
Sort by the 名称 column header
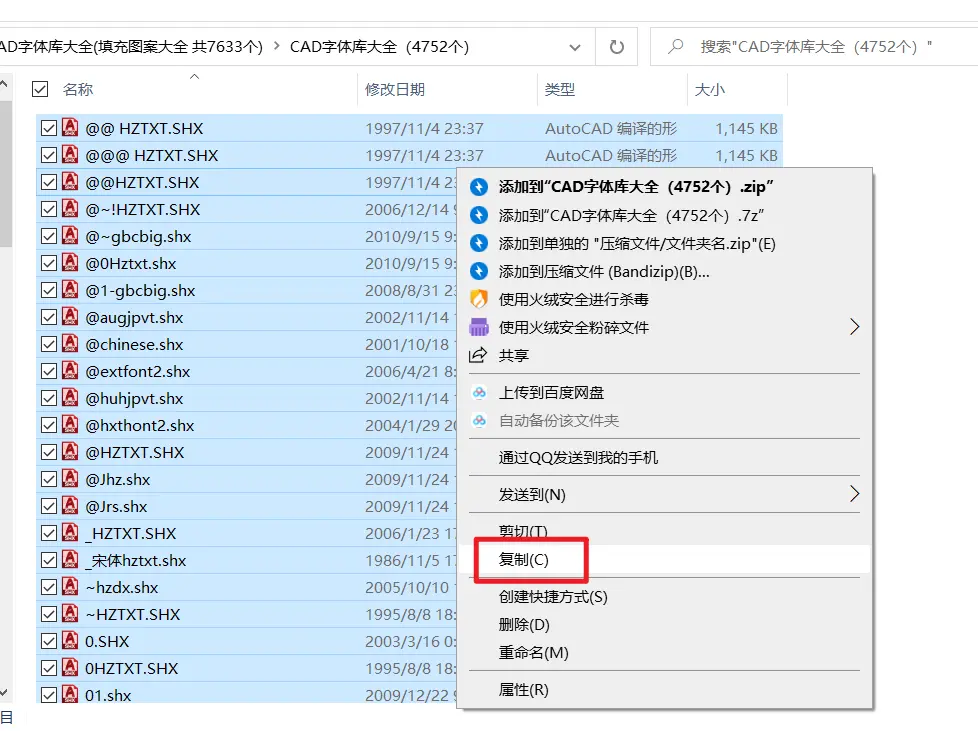point(78,90)
